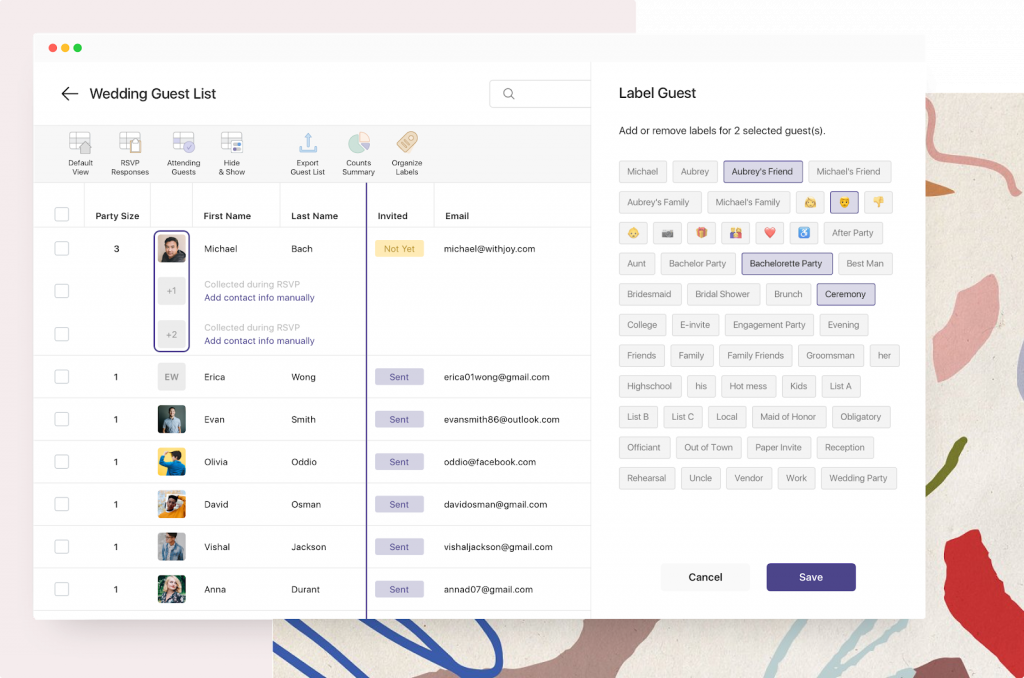Click Olivia Oddio's avatar photo

[172, 462]
